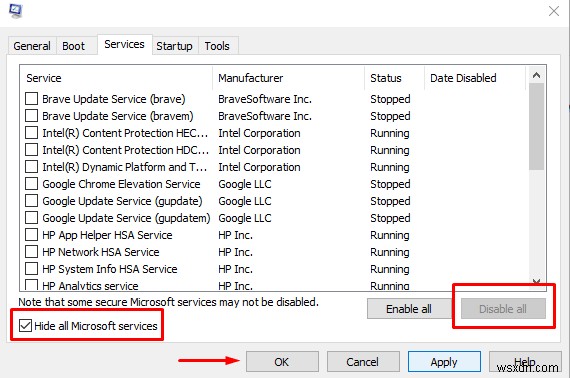Tick Google Chrome Elevation Service checkbox
Image resolution: width=570 pixels, height=378 pixels.
tap(32, 184)
